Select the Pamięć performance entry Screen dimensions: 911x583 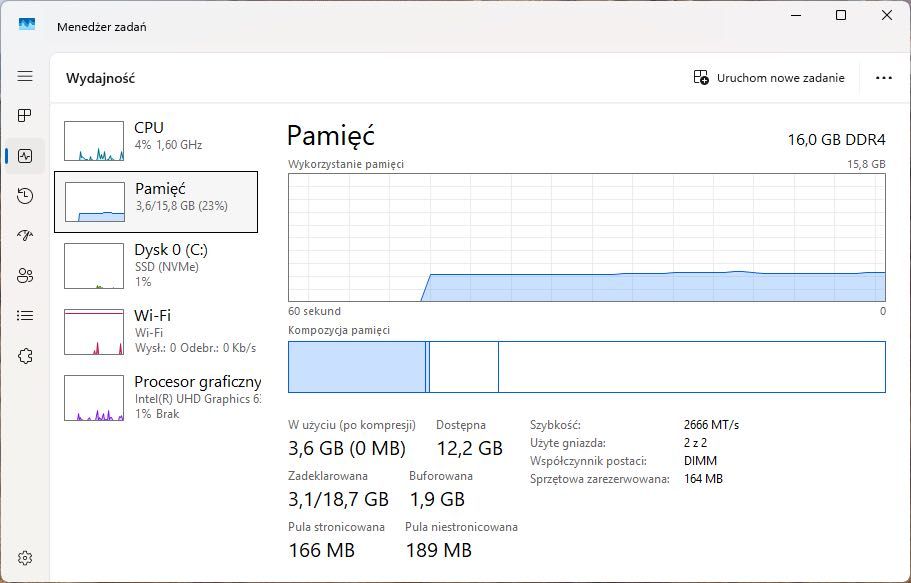(156, 202)
